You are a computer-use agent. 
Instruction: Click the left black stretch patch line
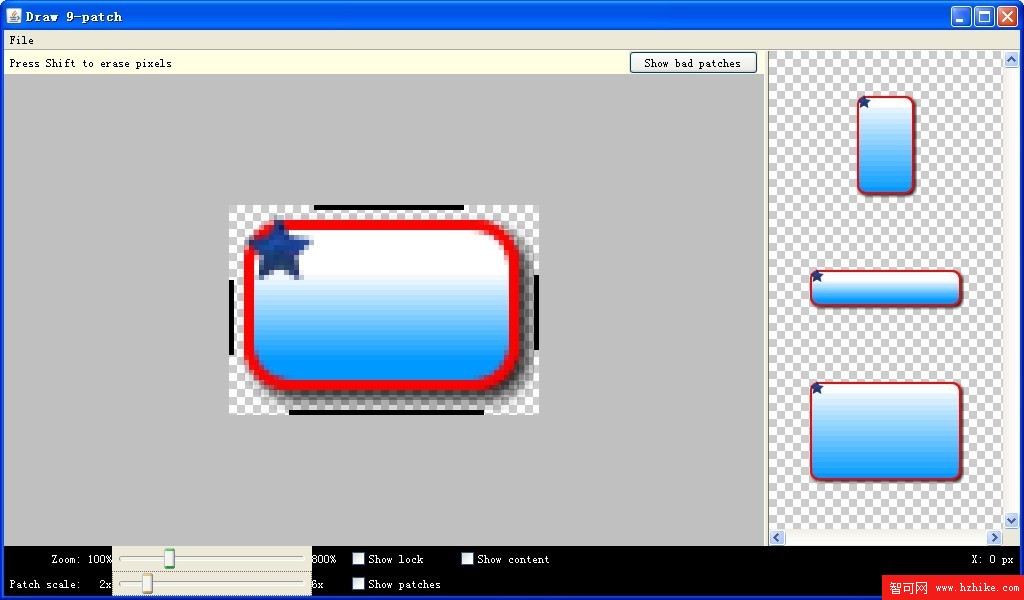pyautogui.click(x=232, y=317)
